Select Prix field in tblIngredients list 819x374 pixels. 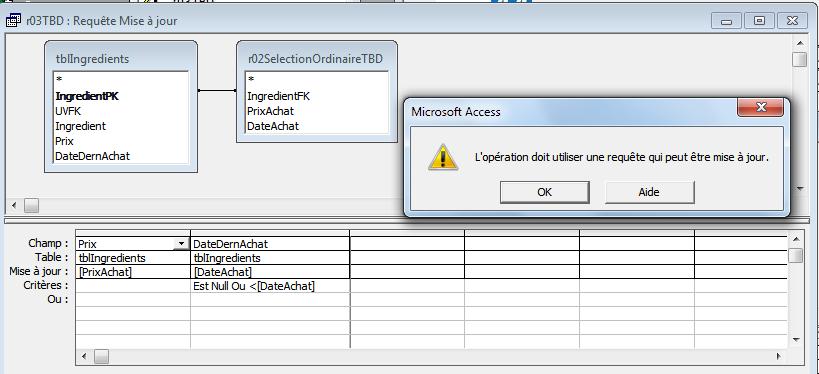click(64, 141)
